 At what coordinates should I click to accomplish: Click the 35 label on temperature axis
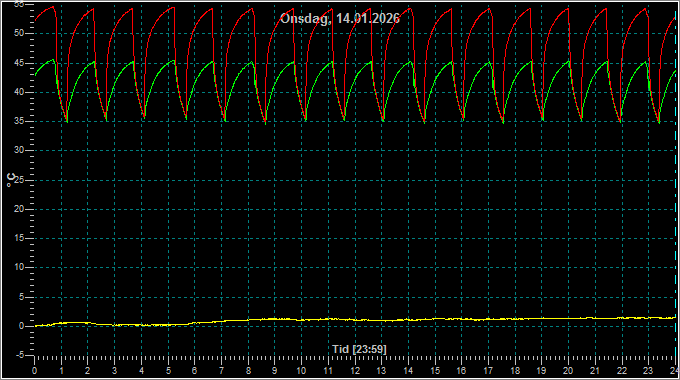tap(19, 121)
